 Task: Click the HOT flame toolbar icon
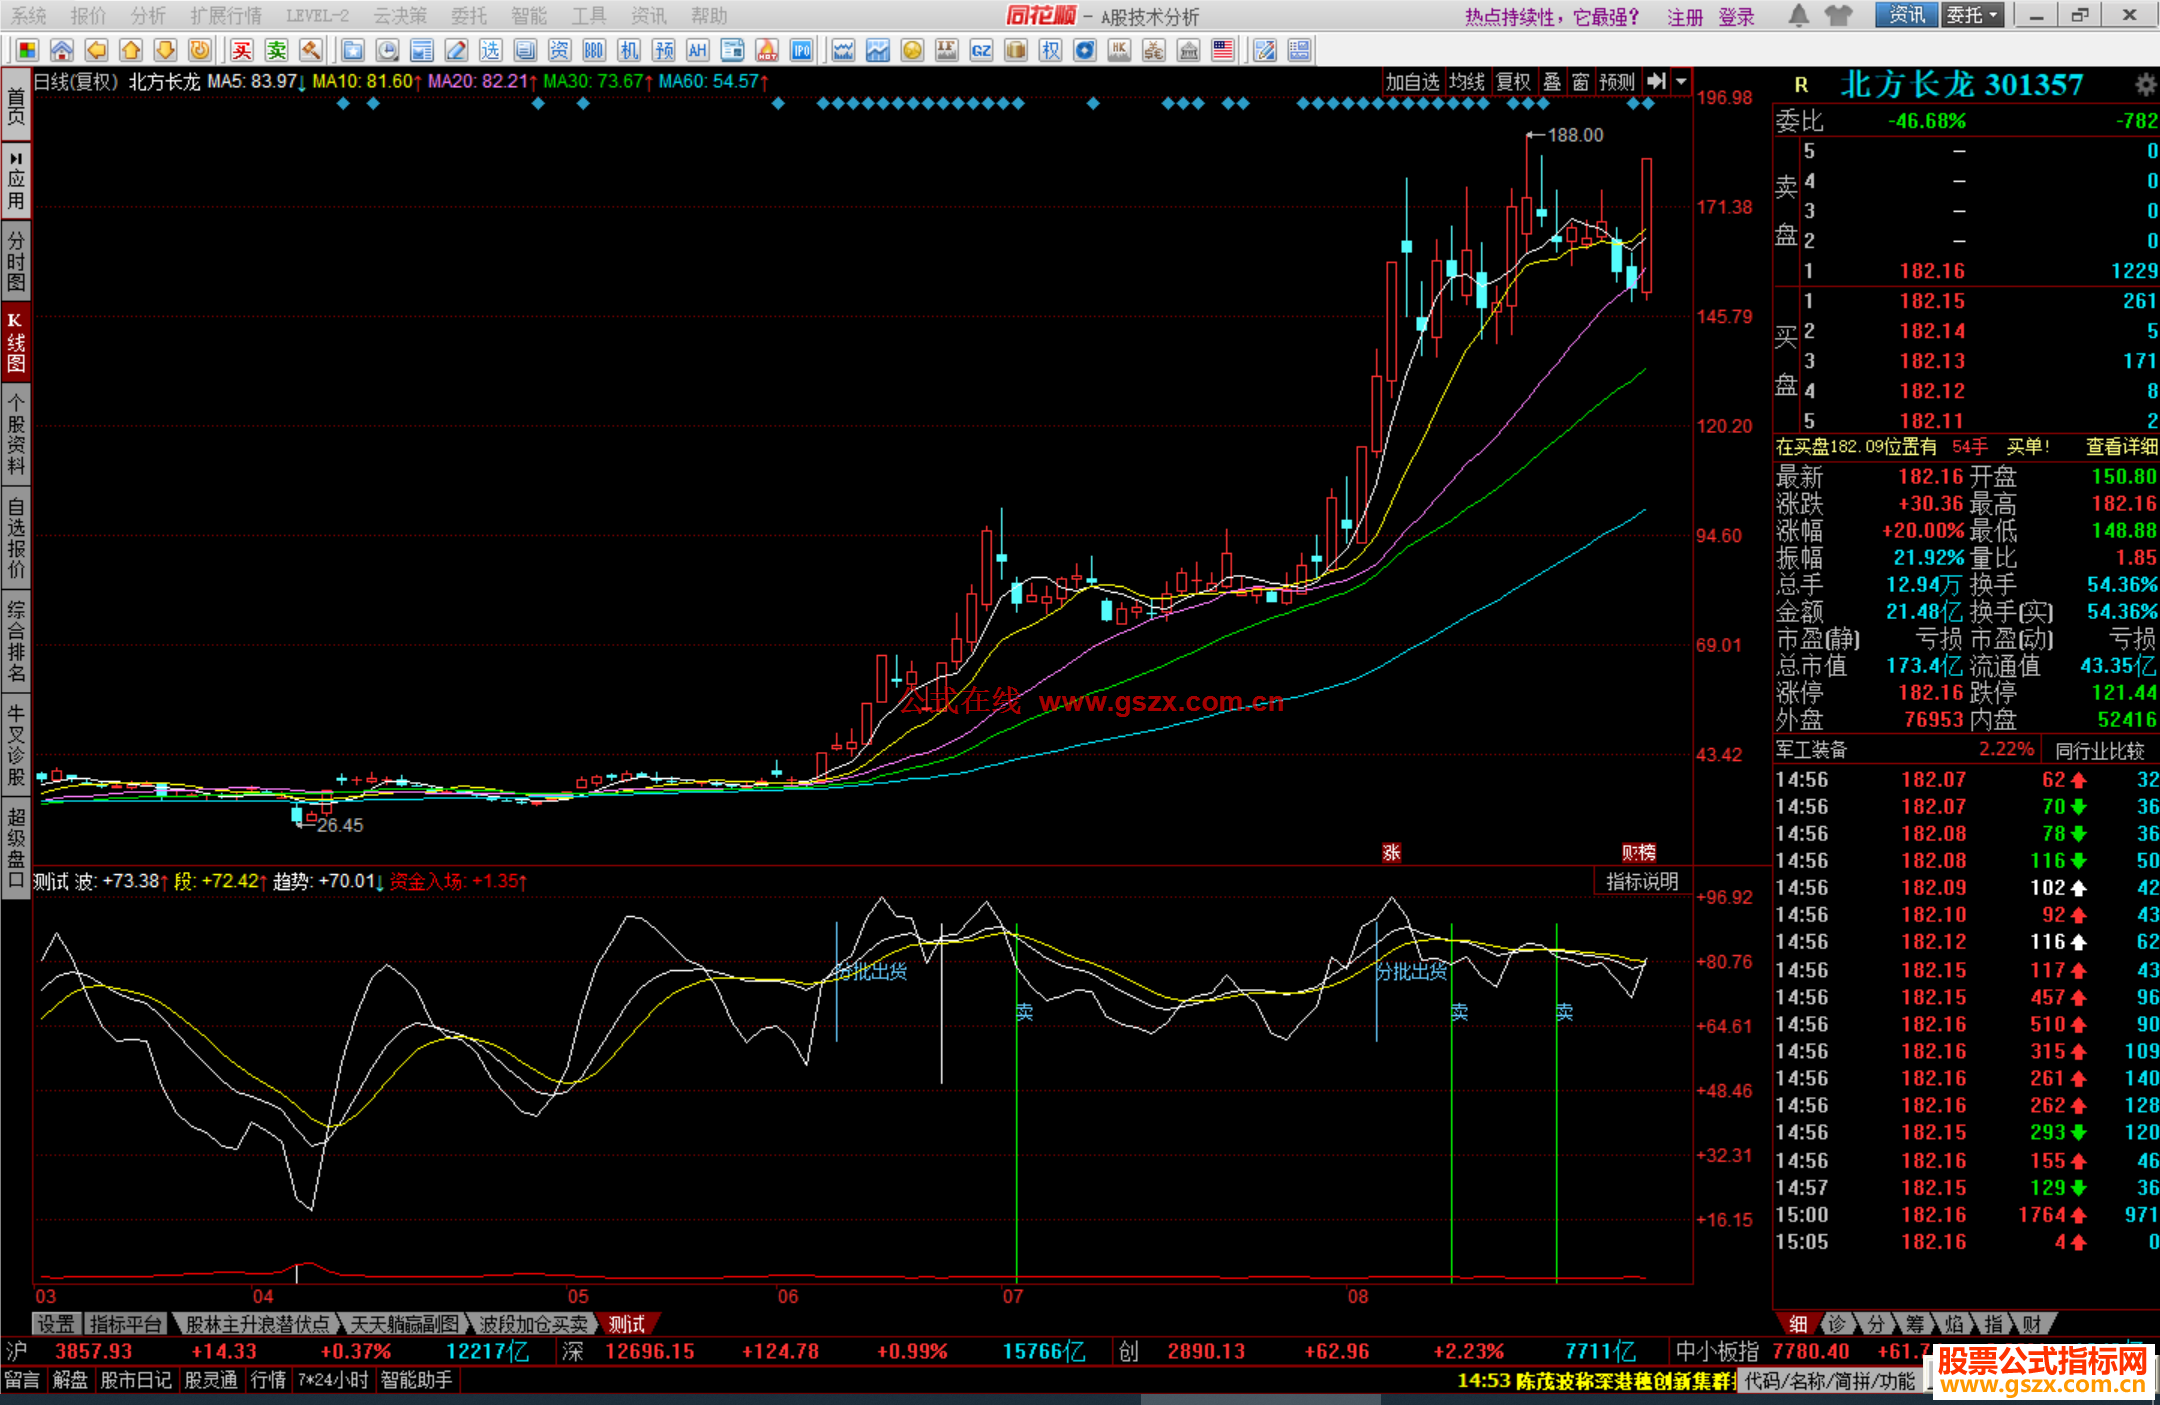tap(767, 50)
